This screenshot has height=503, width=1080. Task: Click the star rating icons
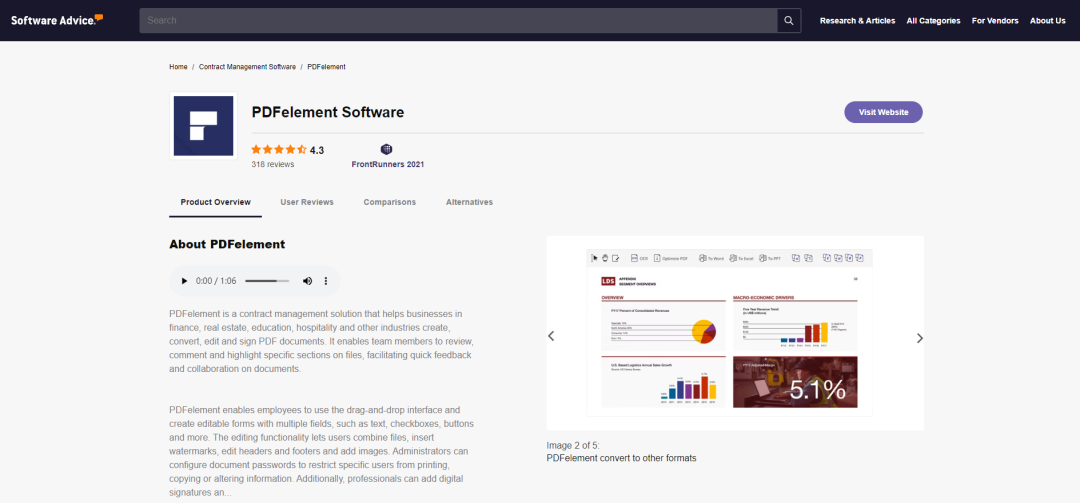coord(279,150)
